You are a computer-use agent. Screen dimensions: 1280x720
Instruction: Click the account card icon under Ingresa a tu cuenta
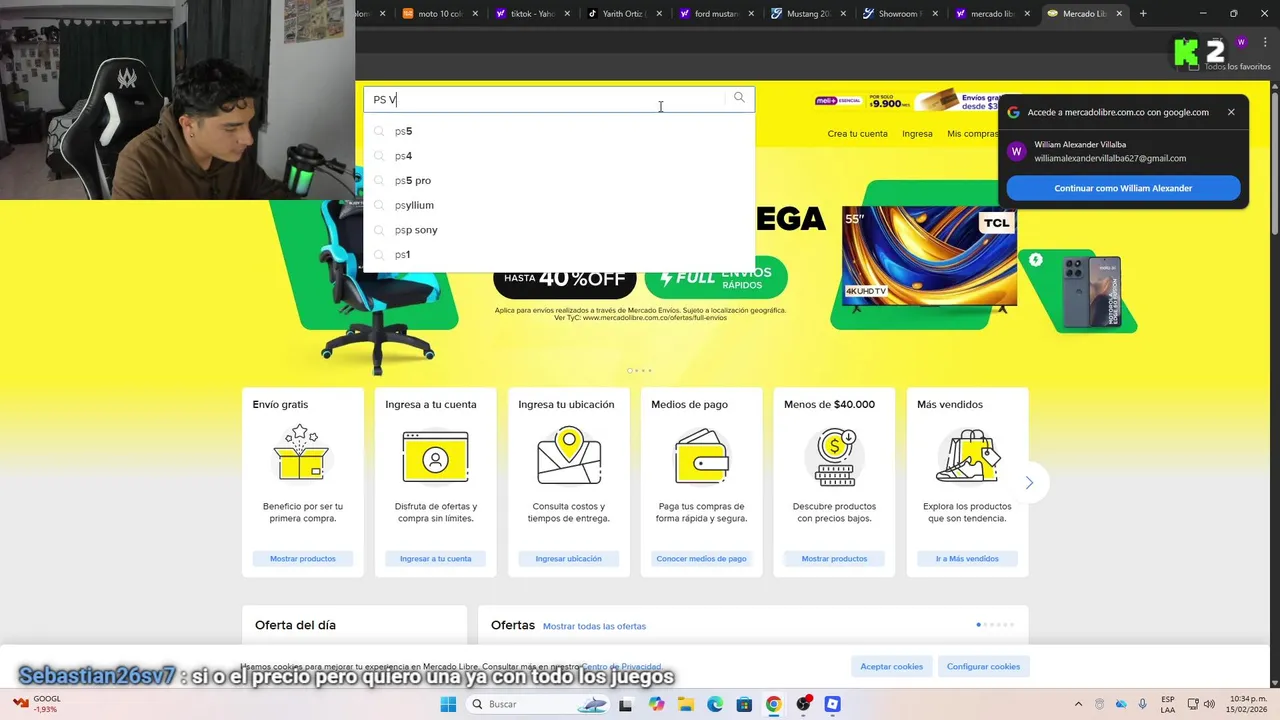[x=435, y=456]
